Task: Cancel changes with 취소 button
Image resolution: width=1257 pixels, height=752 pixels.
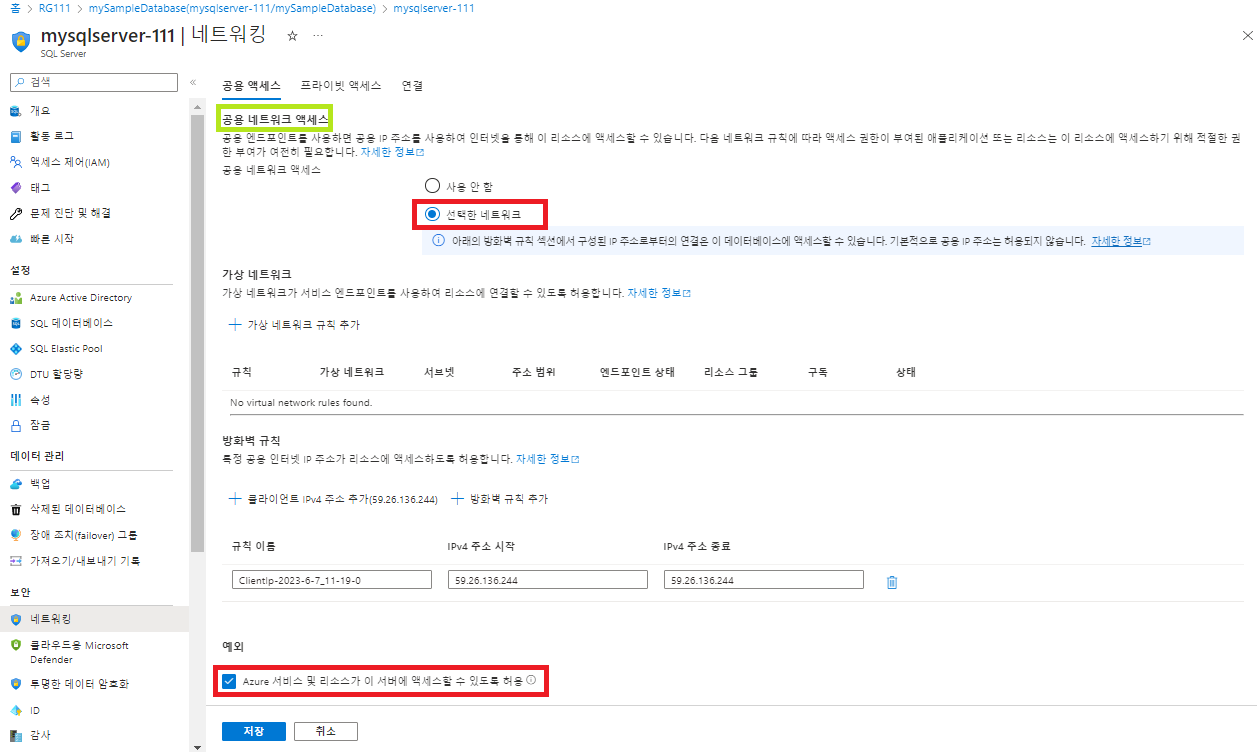Action: click(x=326, y=731)
